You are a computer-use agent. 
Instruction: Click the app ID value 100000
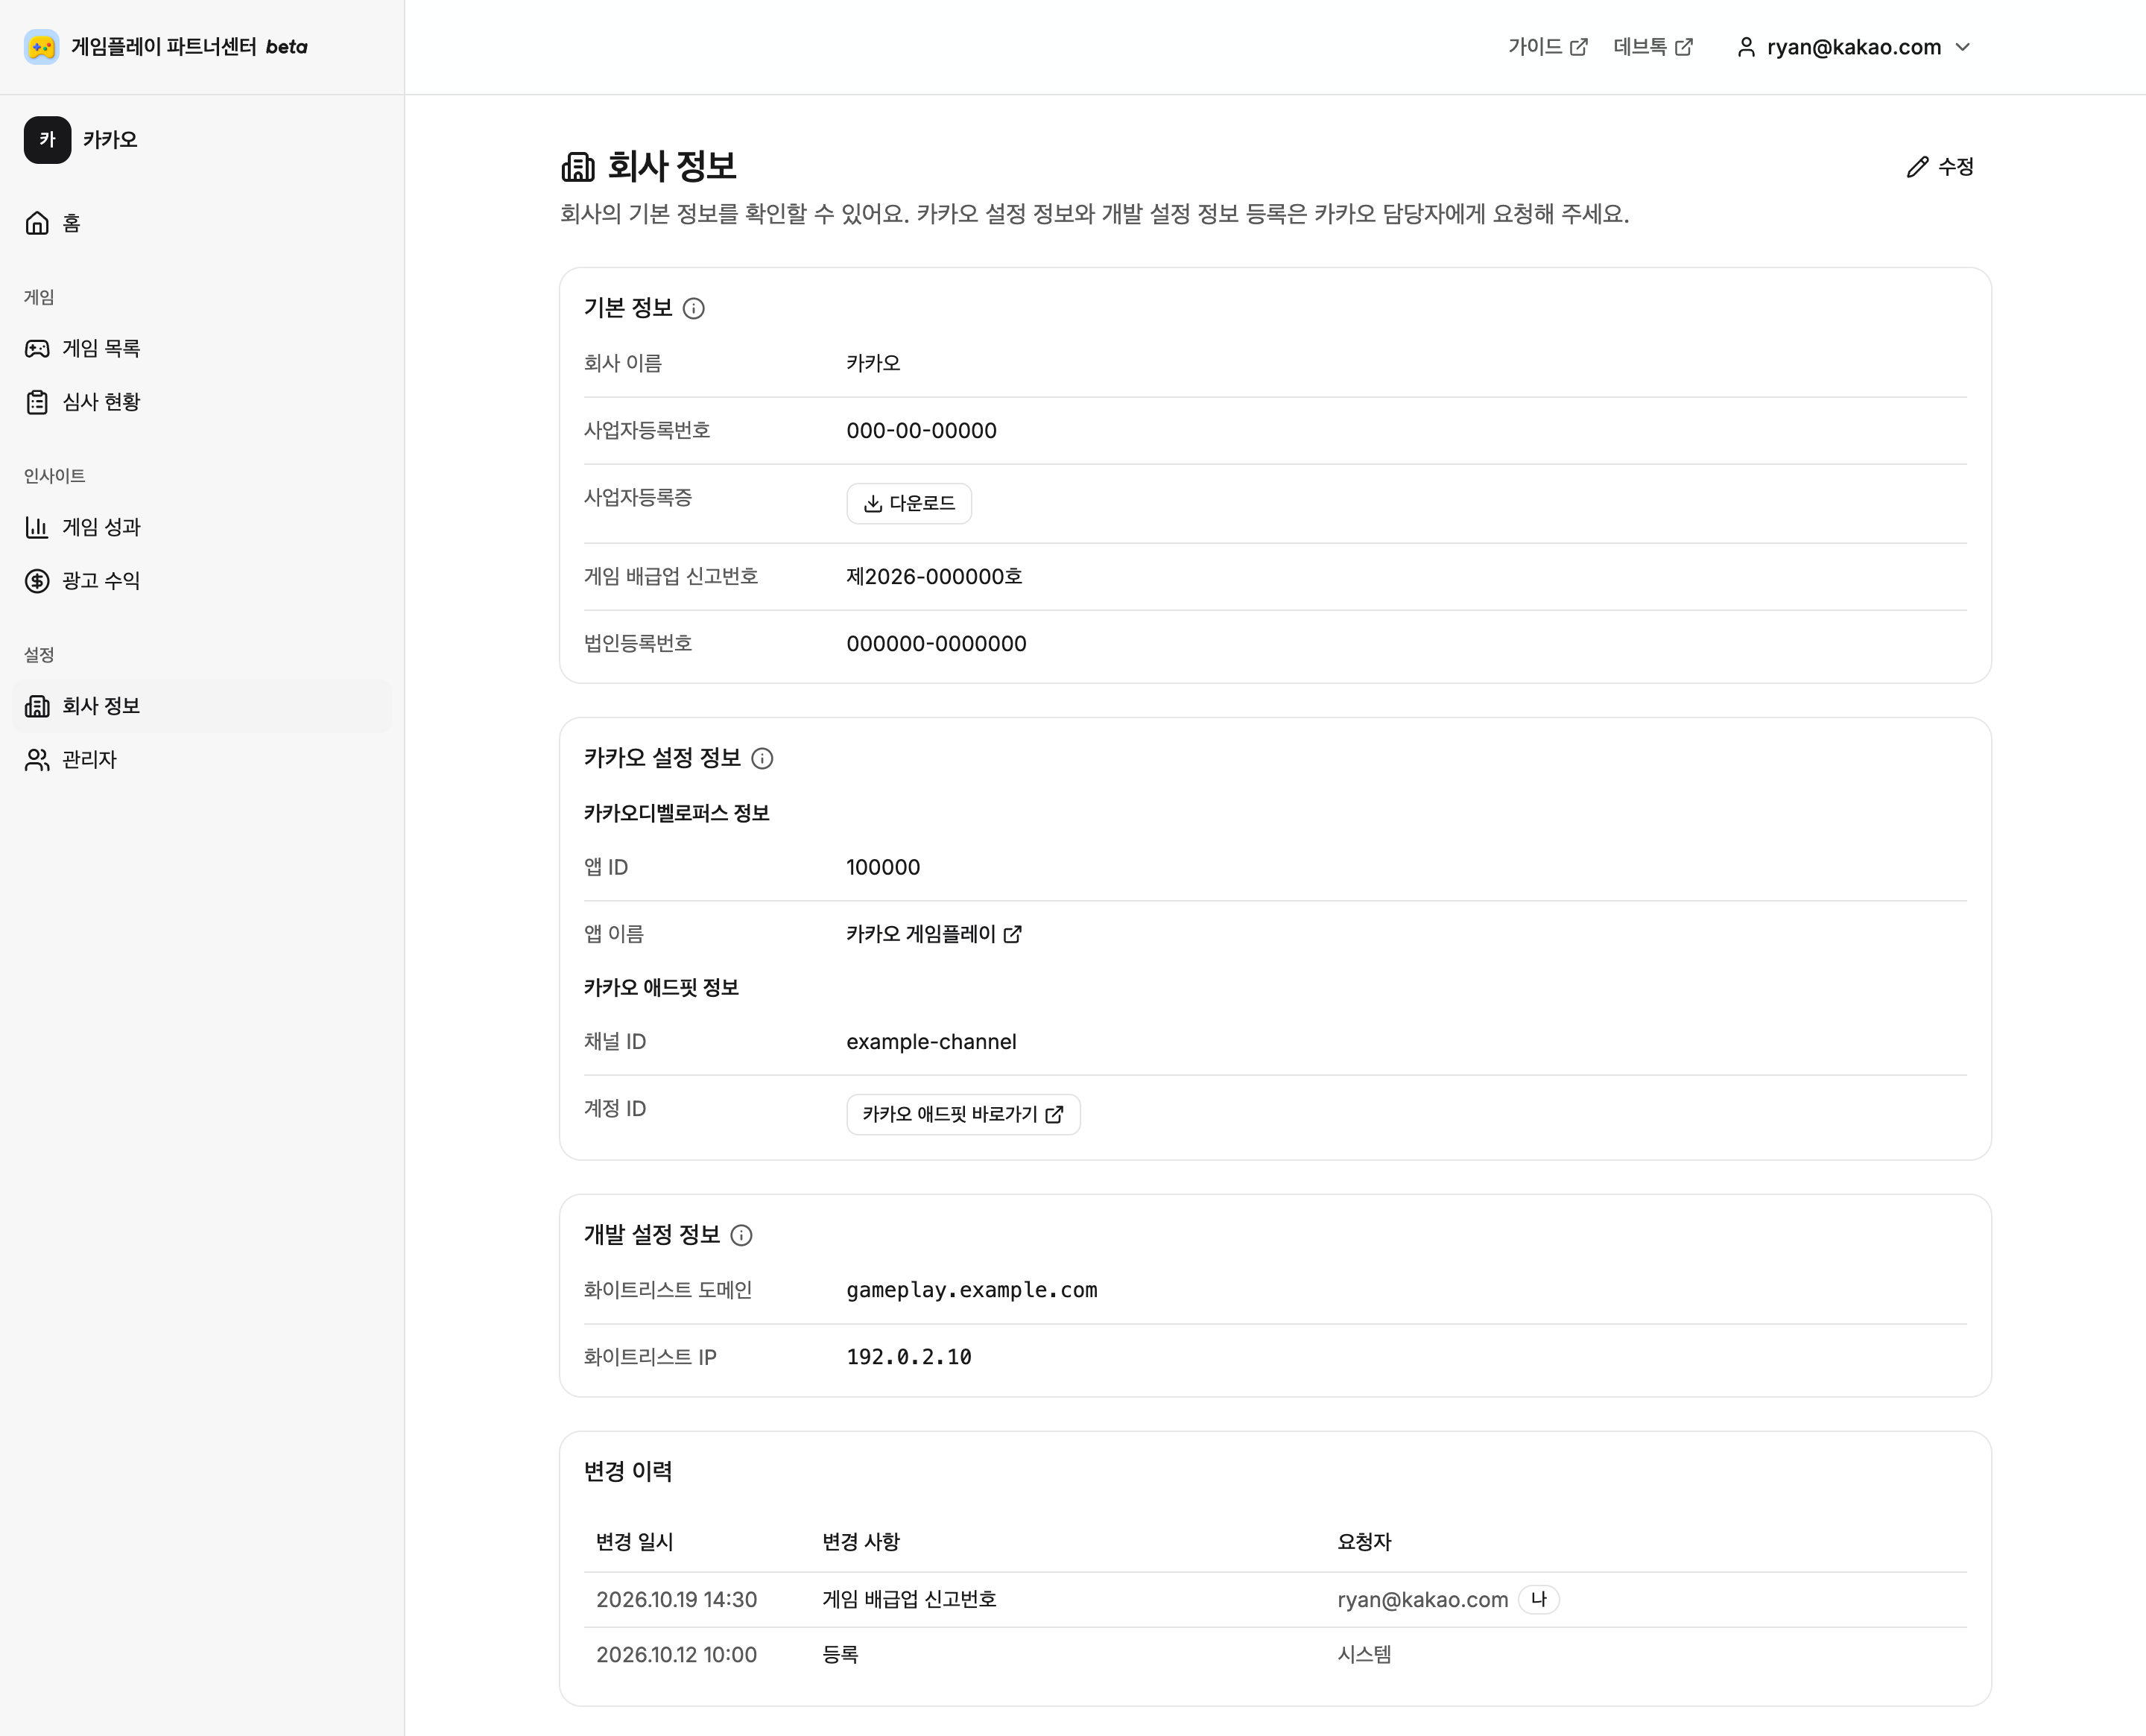pyautogui.click(x=883, y=868)
